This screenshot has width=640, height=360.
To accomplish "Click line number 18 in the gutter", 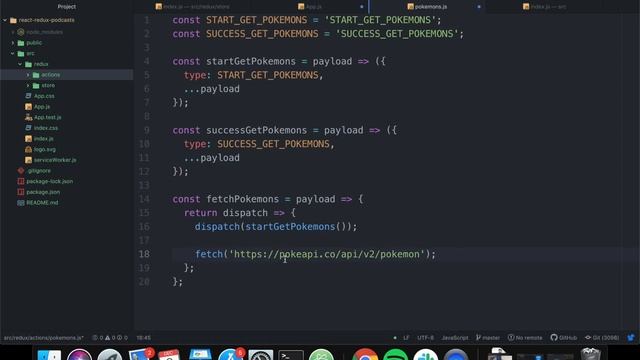I will [144, 254].
